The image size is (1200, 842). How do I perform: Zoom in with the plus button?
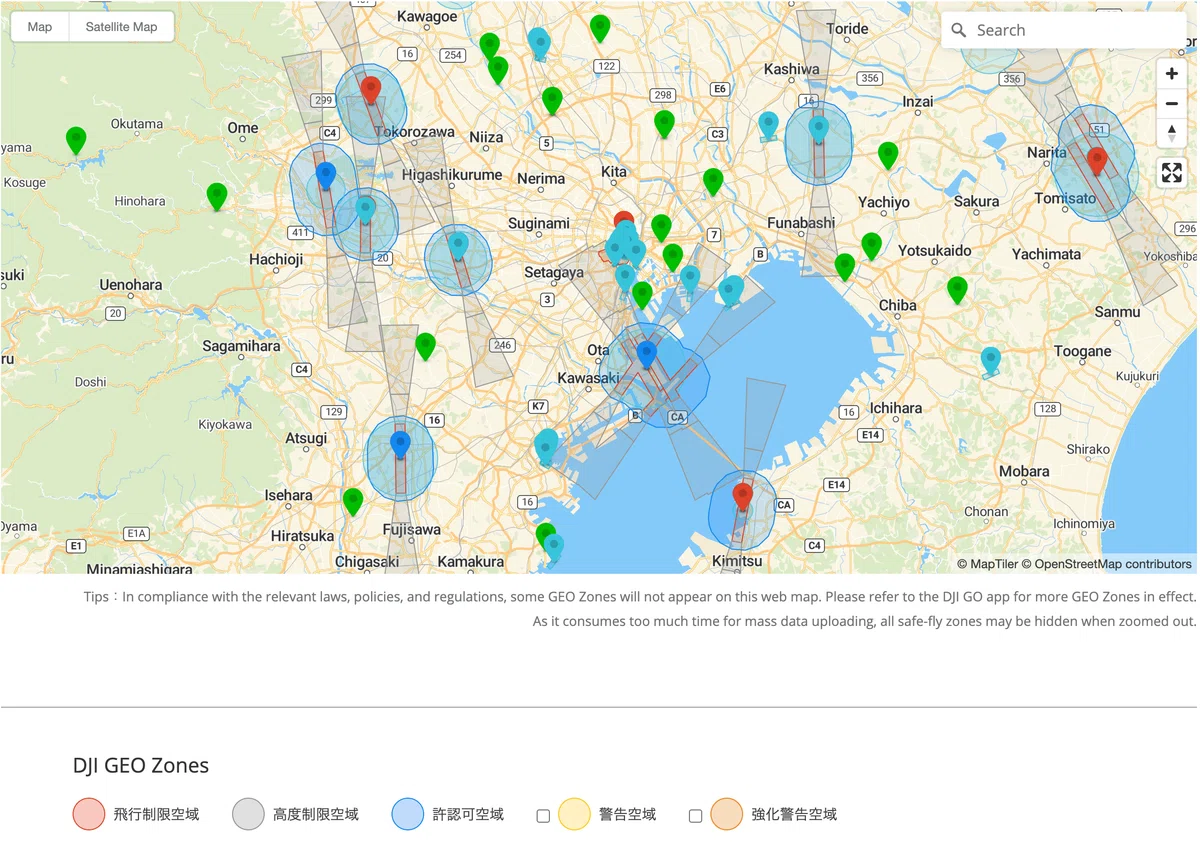(1172, 74)
